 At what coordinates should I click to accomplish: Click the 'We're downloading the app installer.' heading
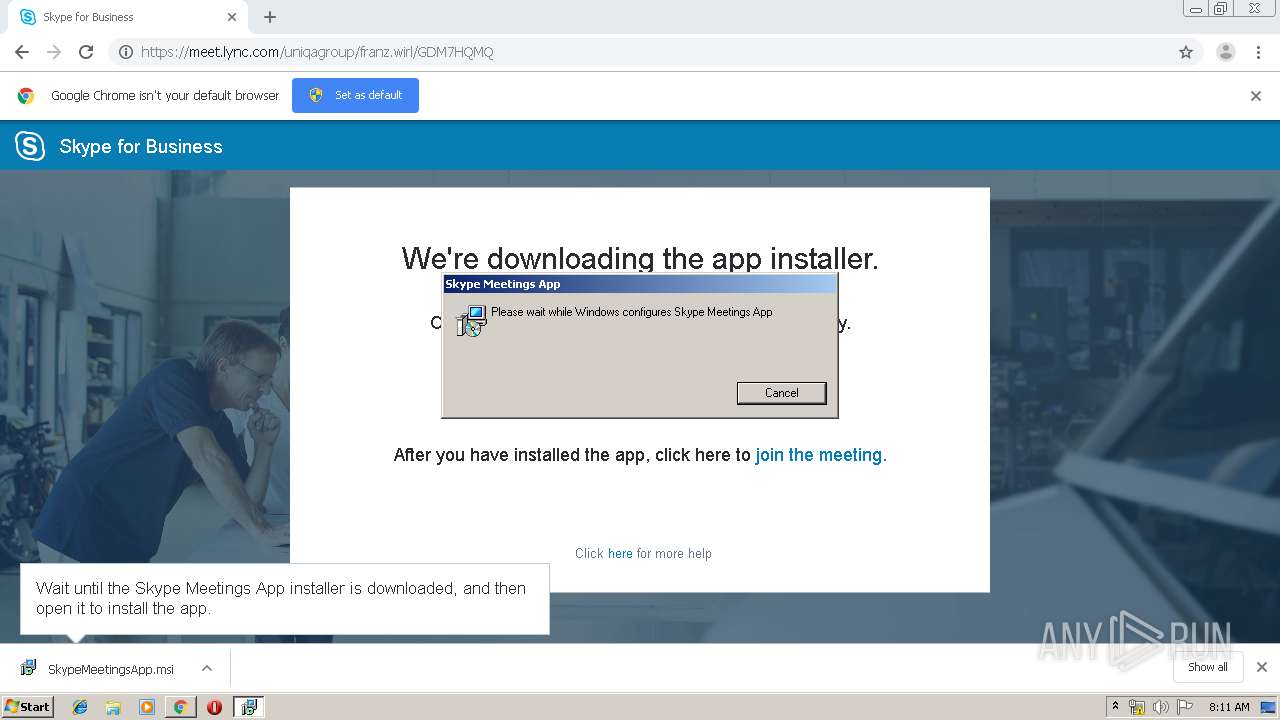pos(640,259)
